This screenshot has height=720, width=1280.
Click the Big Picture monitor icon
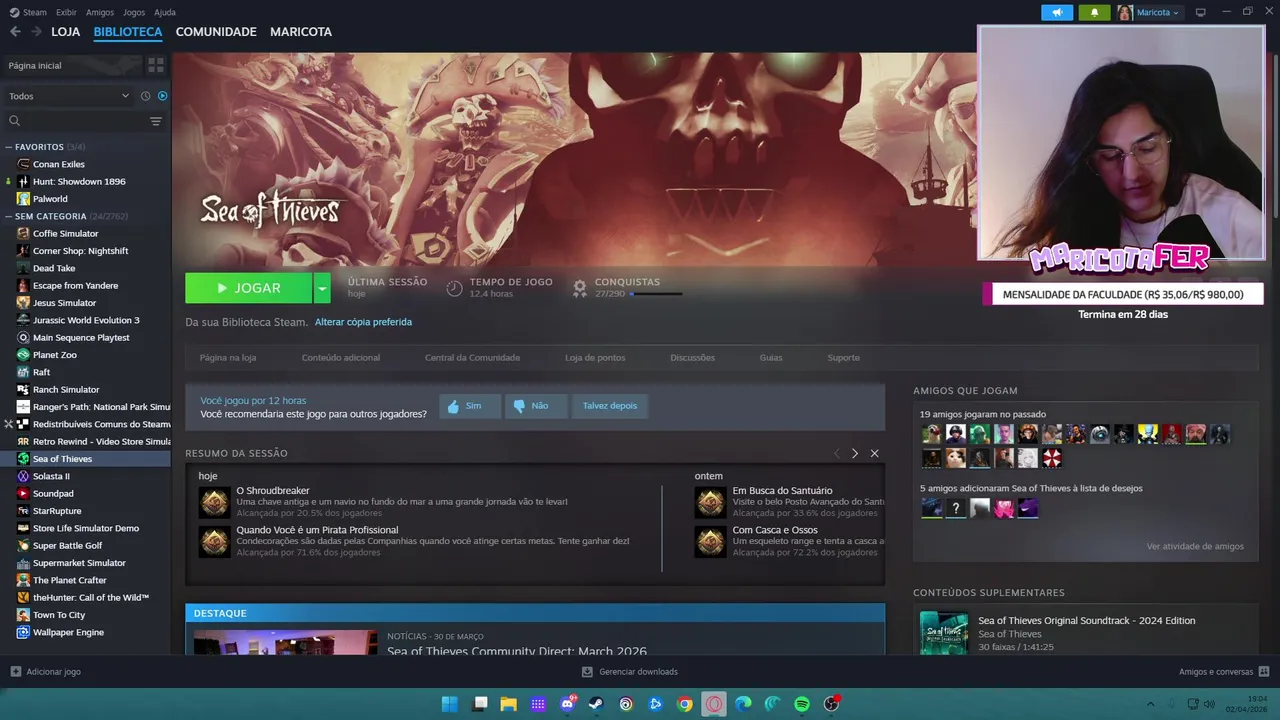coord(1201,12)
